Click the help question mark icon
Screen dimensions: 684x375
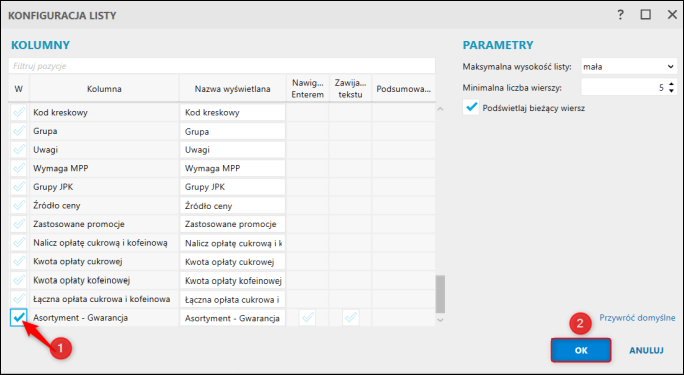[x=621, y=15]
